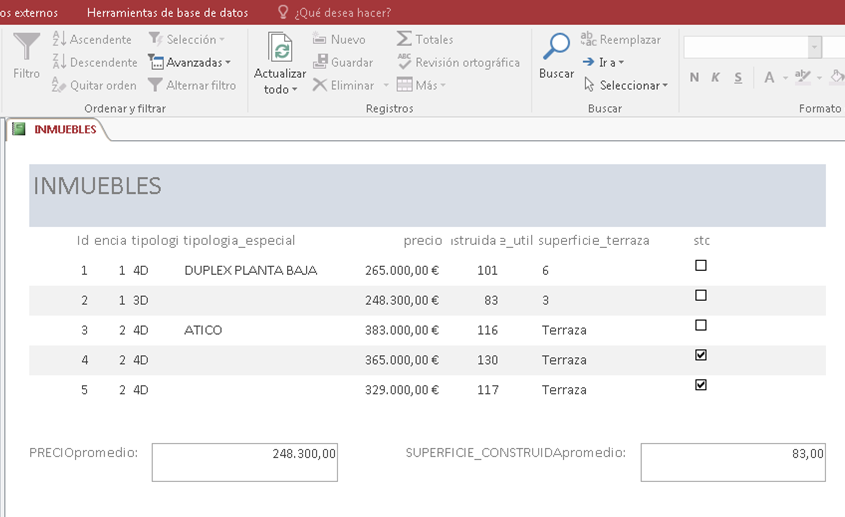Click the 130 surface value cell

coord(487,360)
